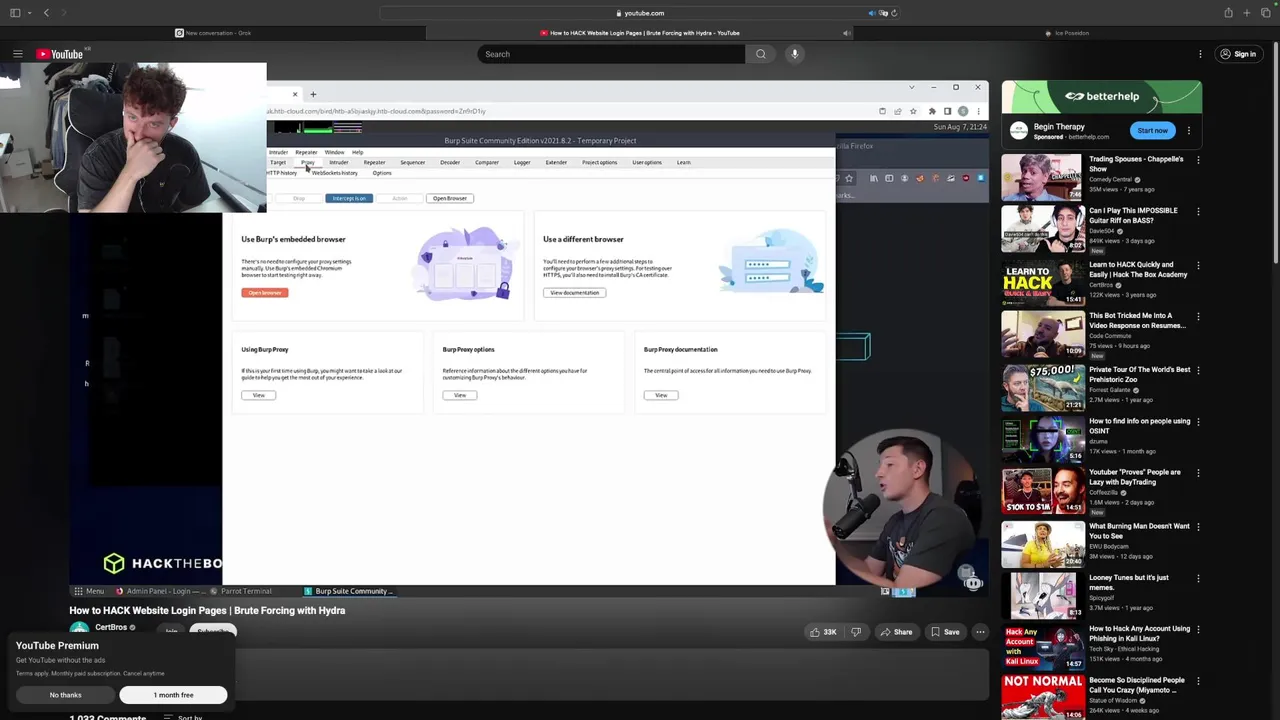Go back with Safari's back arrow
This screenshot has width=1280, height=720.
[x=46, y=13]
